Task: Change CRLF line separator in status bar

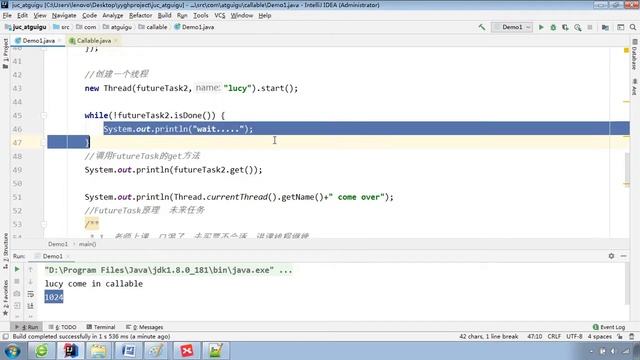Action: 554,336
